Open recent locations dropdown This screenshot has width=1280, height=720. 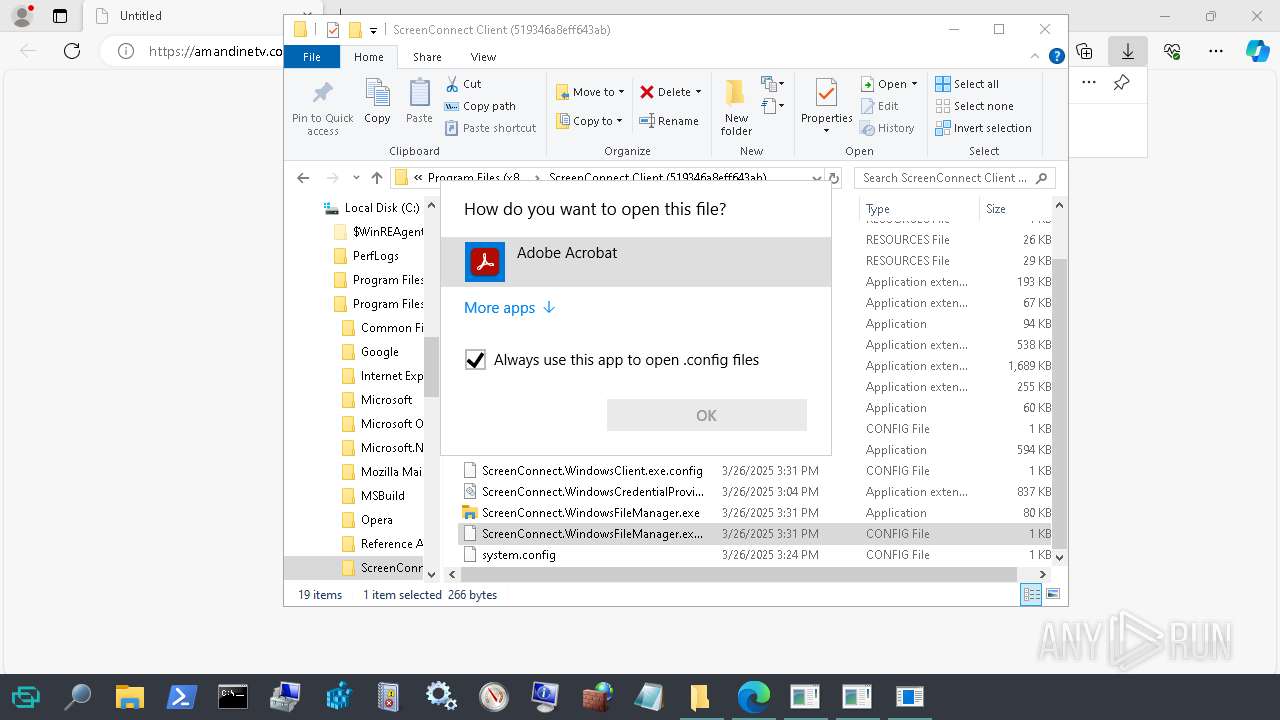point(356,178)
